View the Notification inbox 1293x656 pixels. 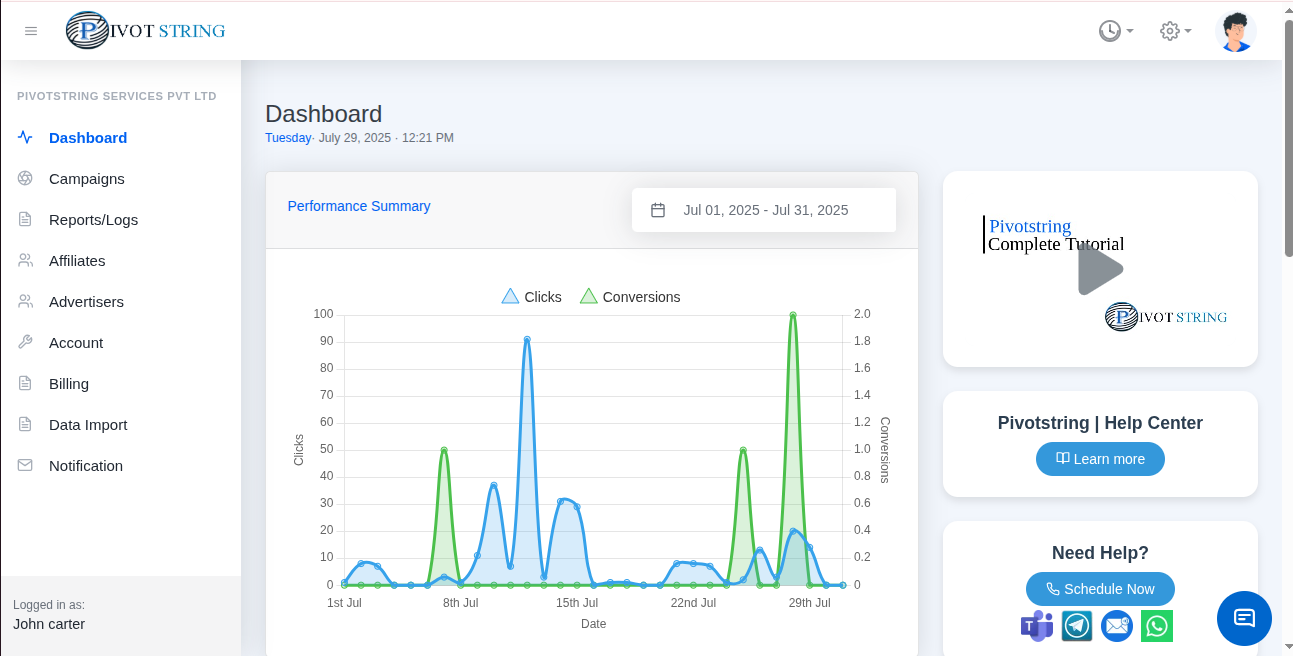pyautogui.click(x=85, y=466)
